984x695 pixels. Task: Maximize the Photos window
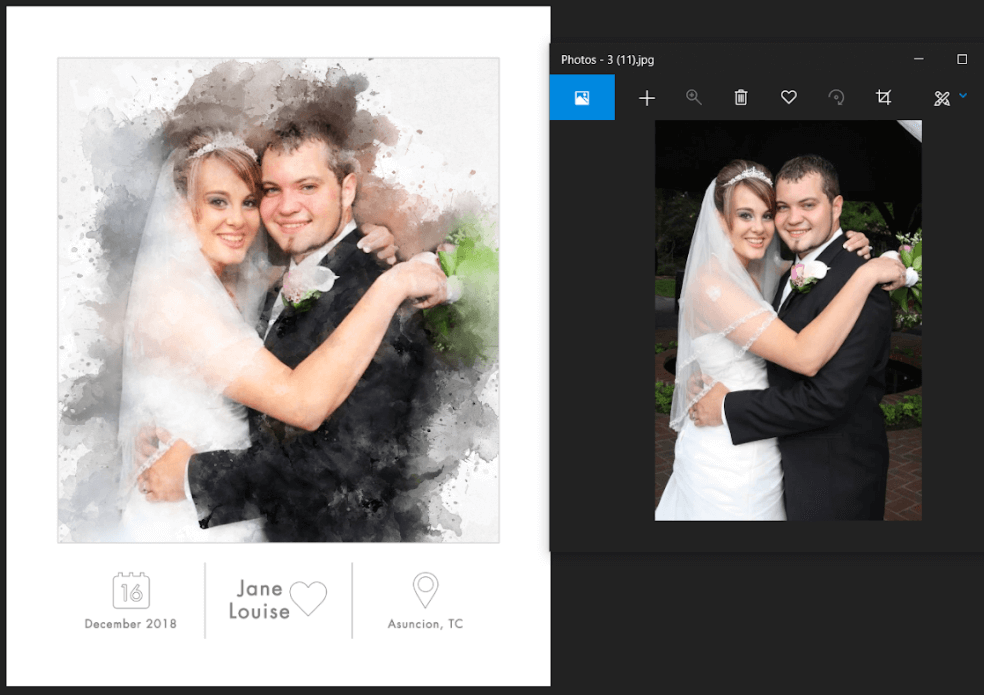[x=962, y=60]
